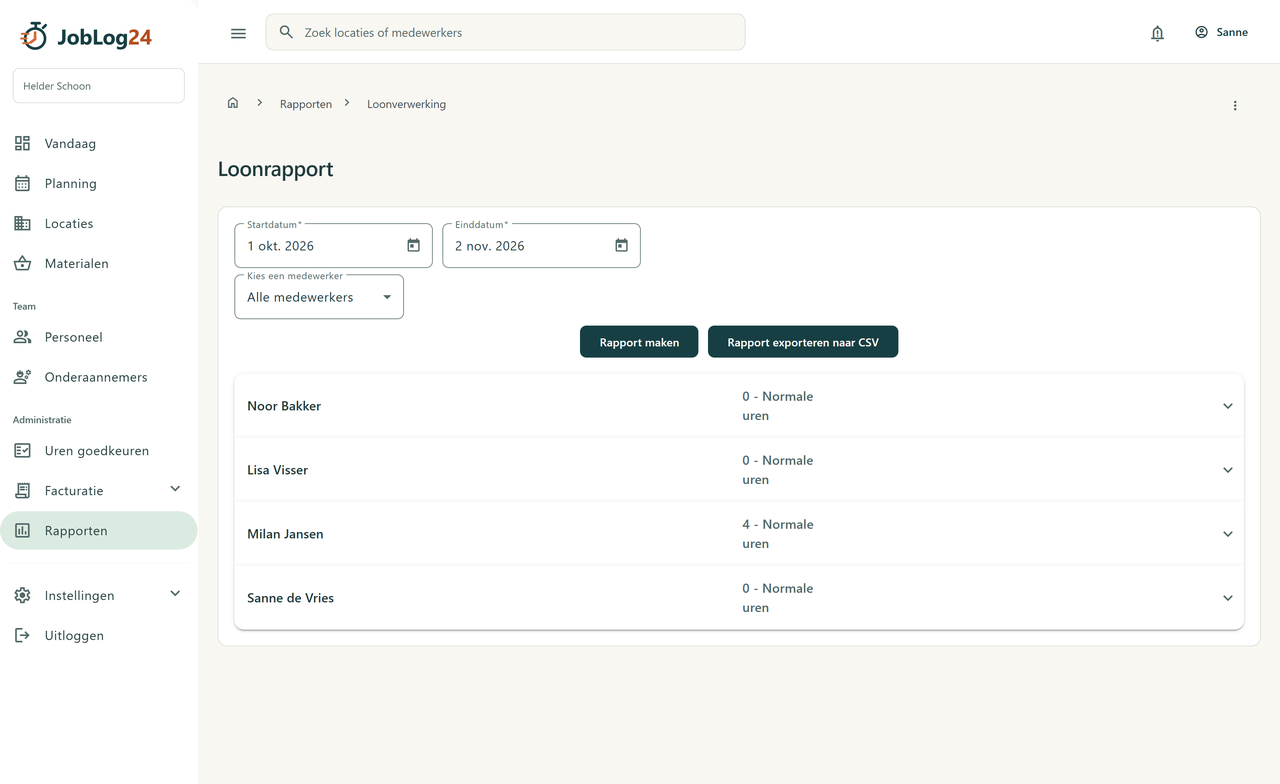Expand Lisa Visser's row chevron
Viewport: 1280px width, 784px height.
[1228, 470]
